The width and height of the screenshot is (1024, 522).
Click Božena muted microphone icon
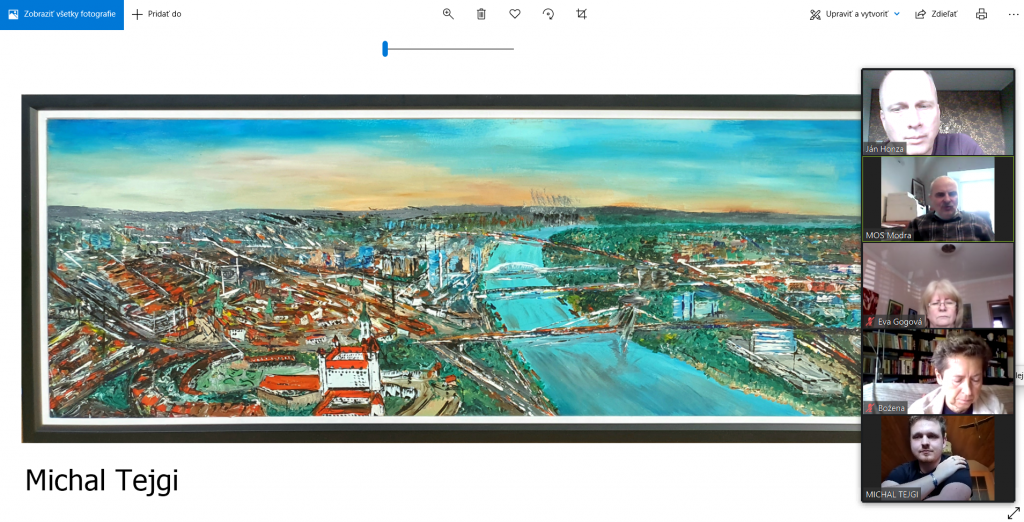(x=870, y=408)
